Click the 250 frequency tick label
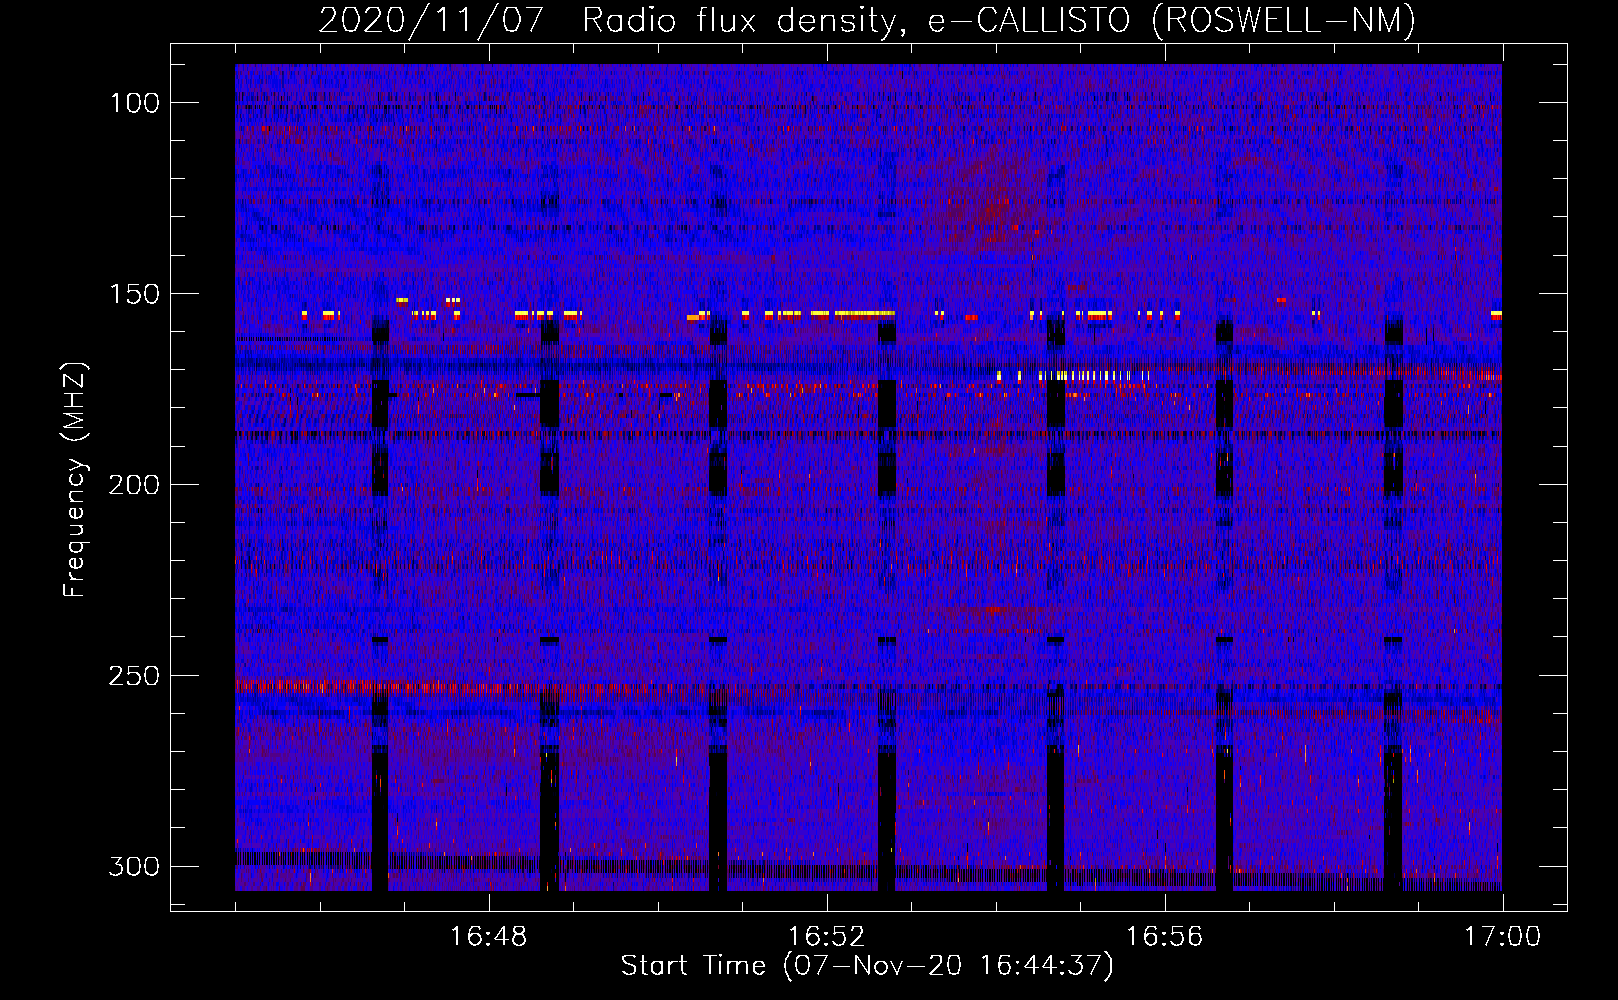 pyautogui.click(x=134, y=676)
